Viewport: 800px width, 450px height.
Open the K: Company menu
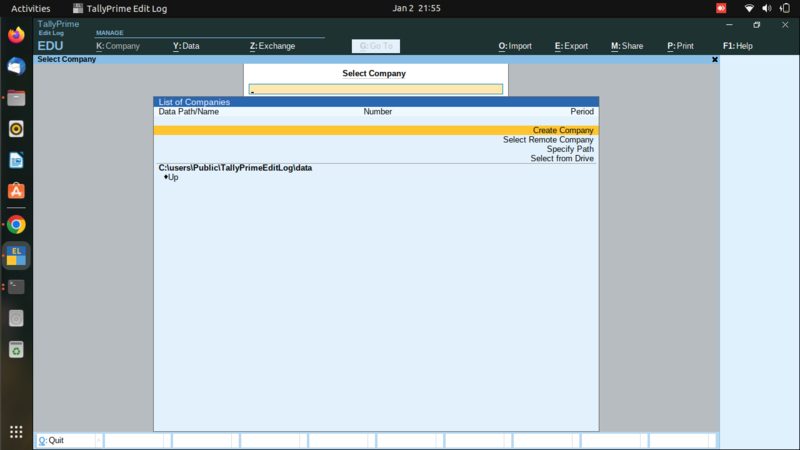[x=118, y=46]
